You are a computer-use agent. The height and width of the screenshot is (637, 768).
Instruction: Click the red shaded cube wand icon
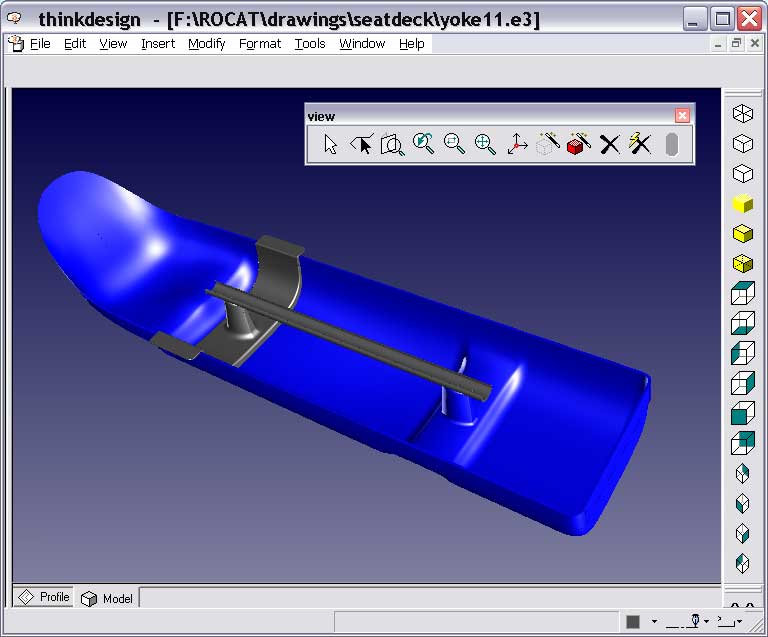(578, 145)
